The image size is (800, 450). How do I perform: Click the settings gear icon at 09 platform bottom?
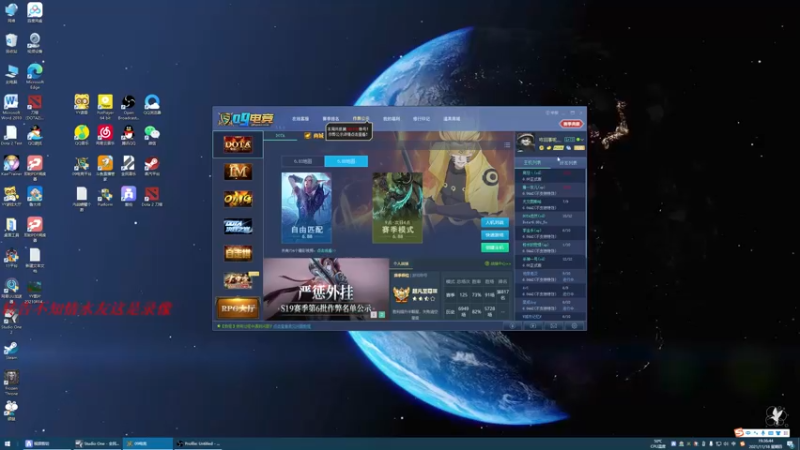click(574, 326)
